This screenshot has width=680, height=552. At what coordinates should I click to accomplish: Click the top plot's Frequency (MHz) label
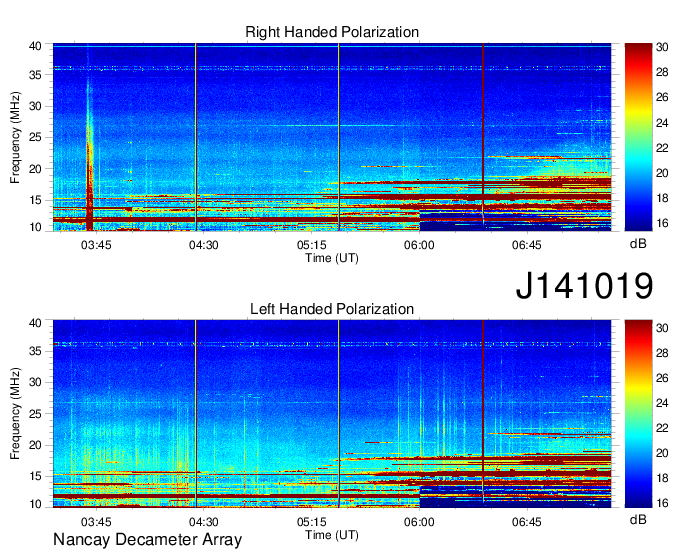[x=15, y=137]
